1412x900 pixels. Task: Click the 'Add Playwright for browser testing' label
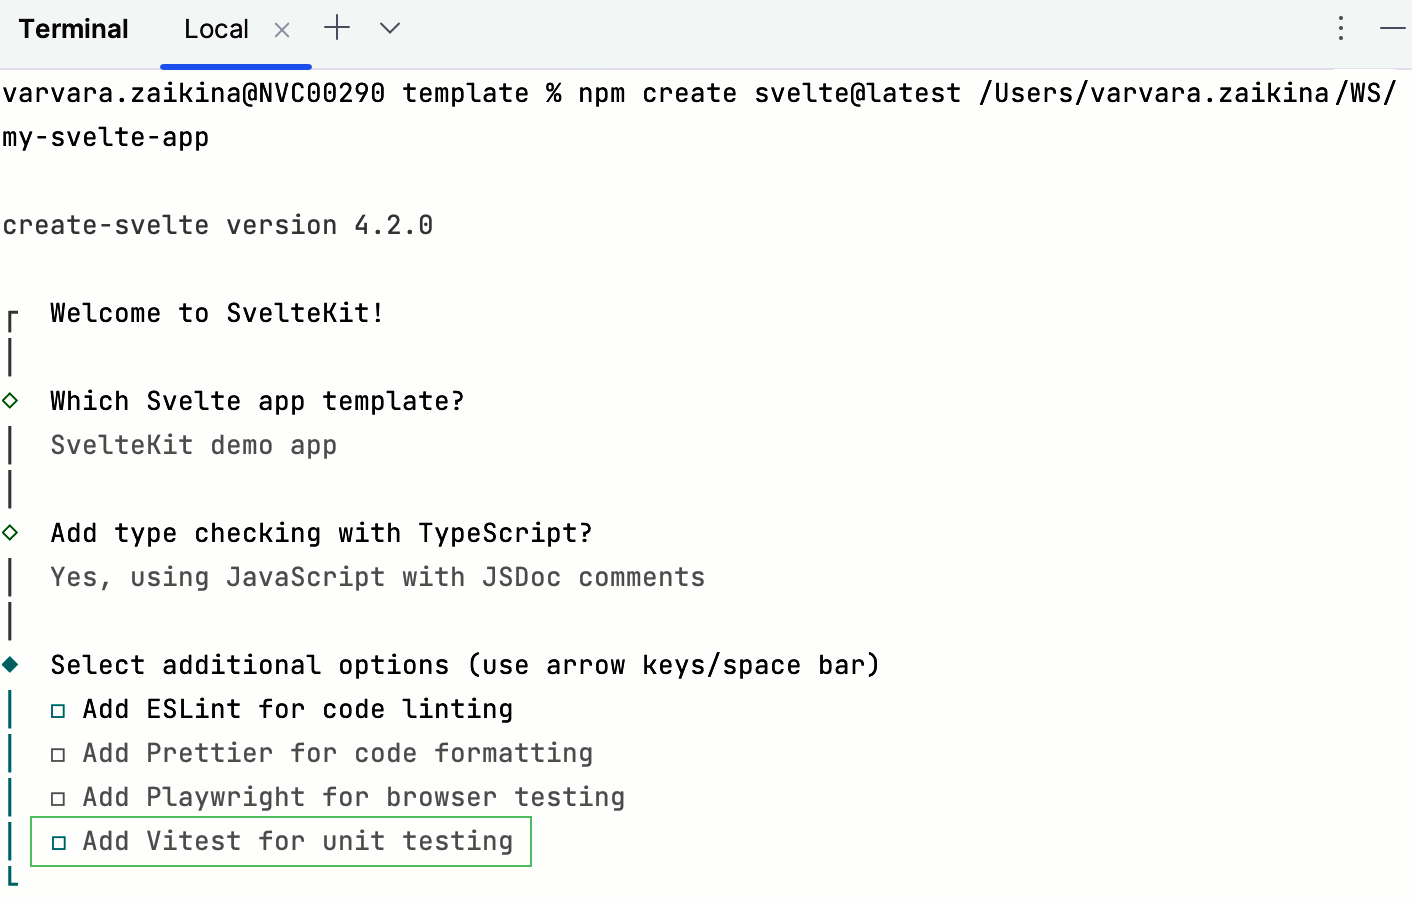coord(353,797)
